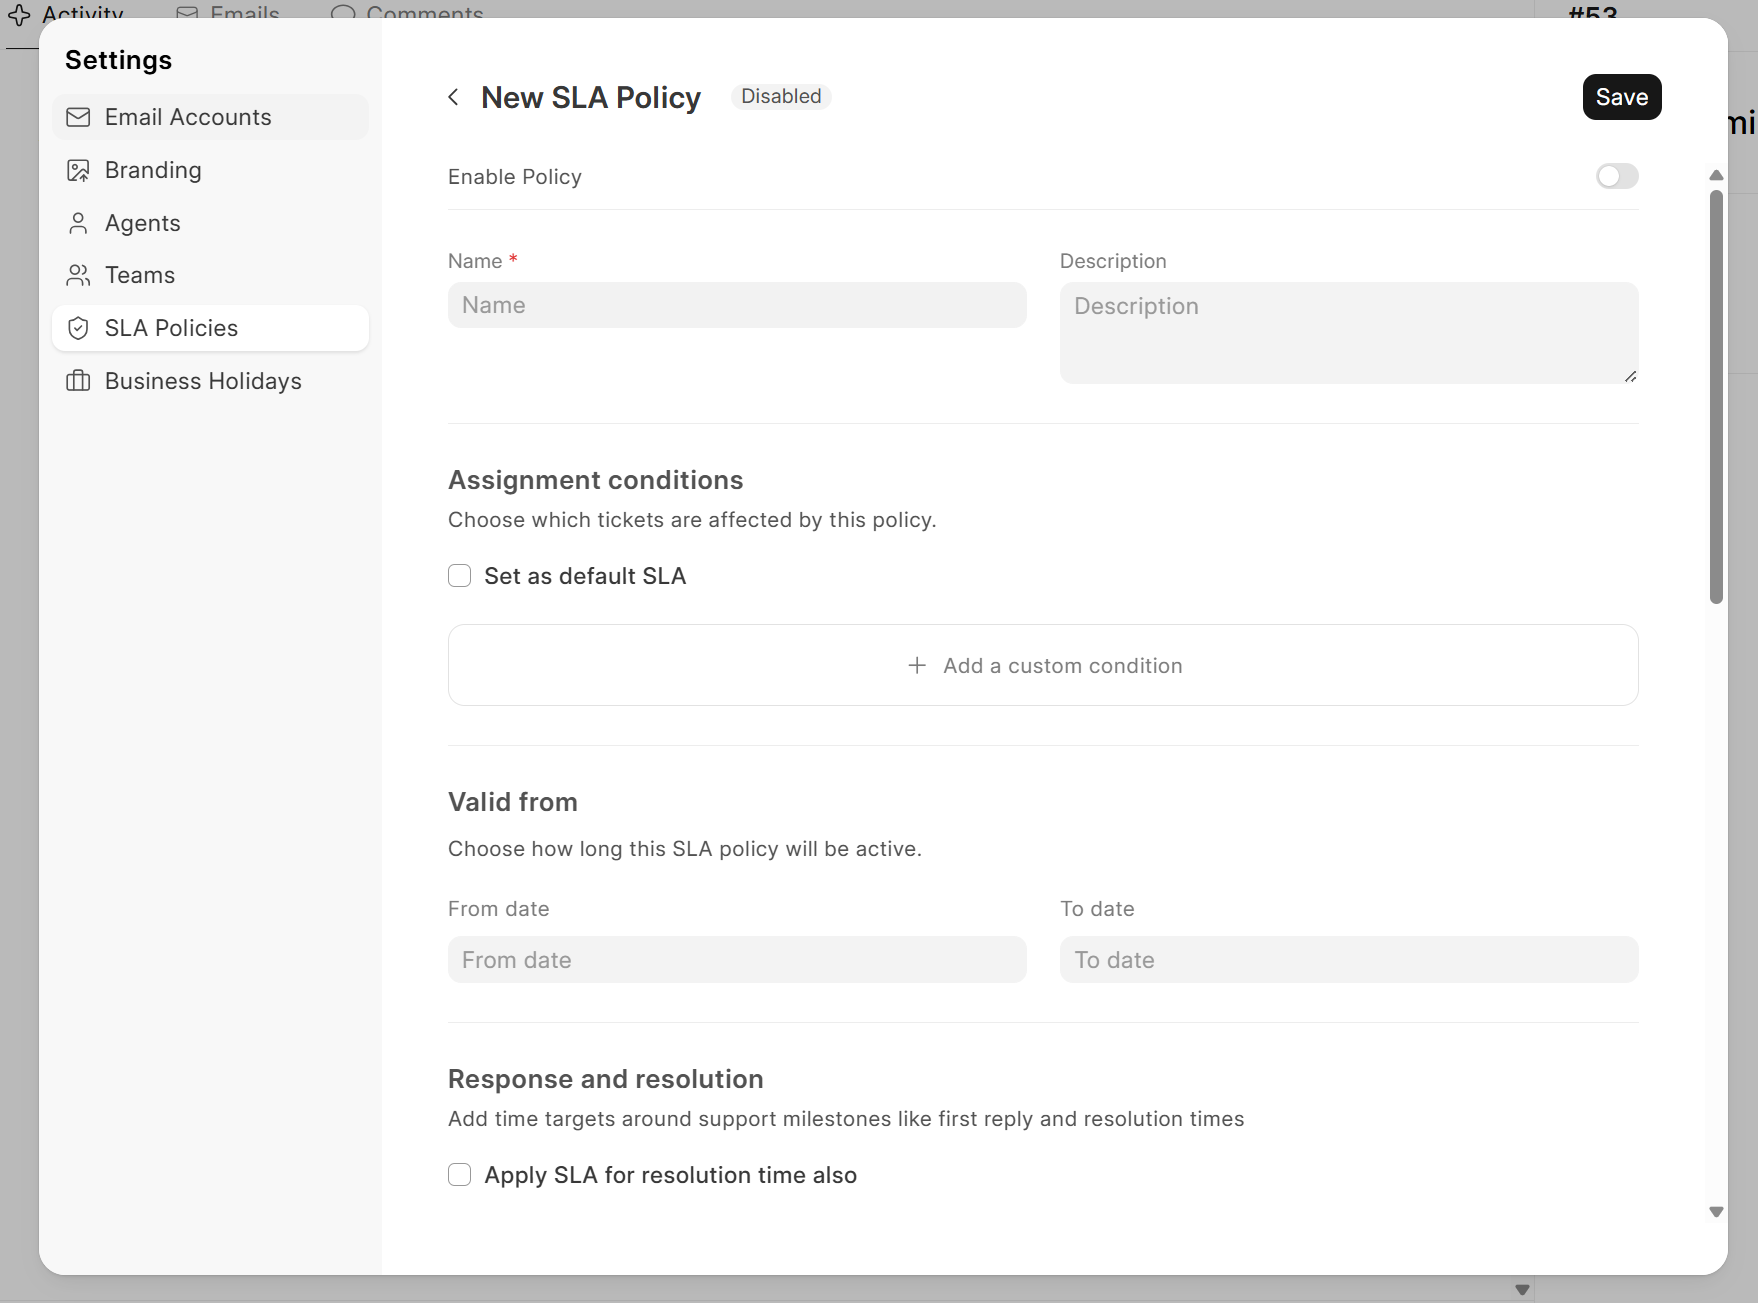Screen dimensions: 1758x1303
Task: Focus the Name input field
Action: click(x=737, y=305)
